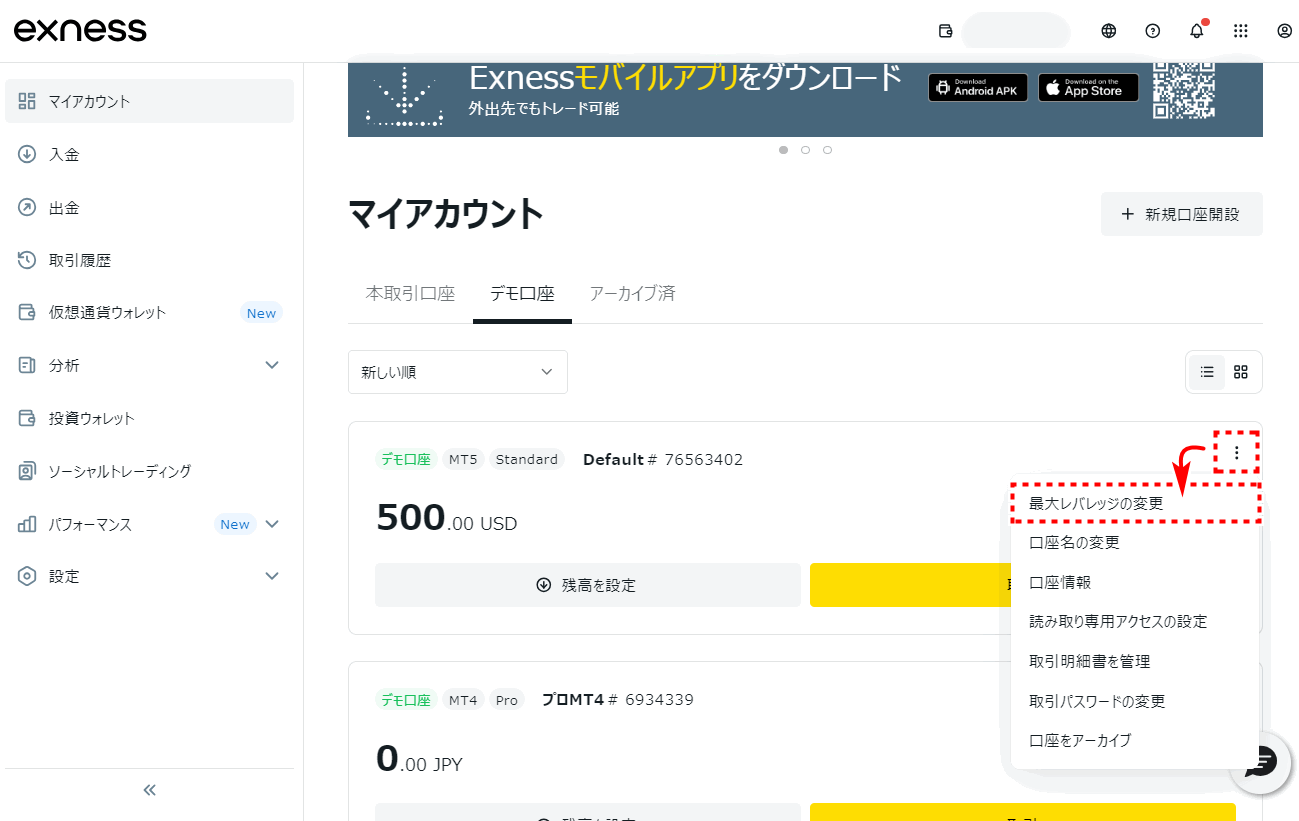
Task: Click 残高を設定 for Default account
Action: 588,585
